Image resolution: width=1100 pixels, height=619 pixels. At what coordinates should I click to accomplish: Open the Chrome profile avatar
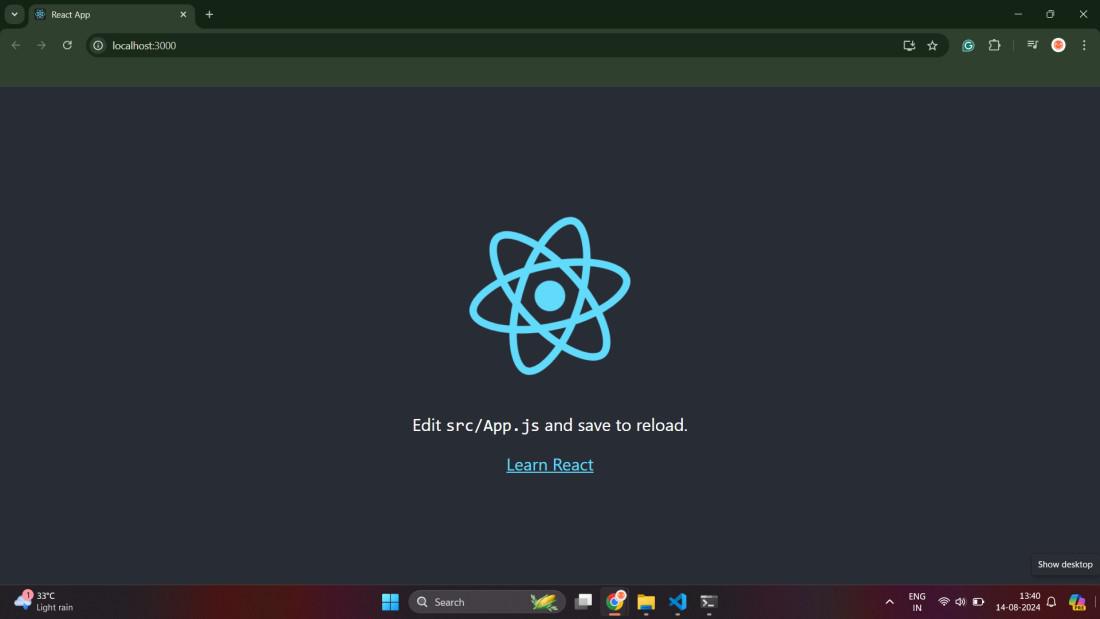click(x=1058, y=45)
